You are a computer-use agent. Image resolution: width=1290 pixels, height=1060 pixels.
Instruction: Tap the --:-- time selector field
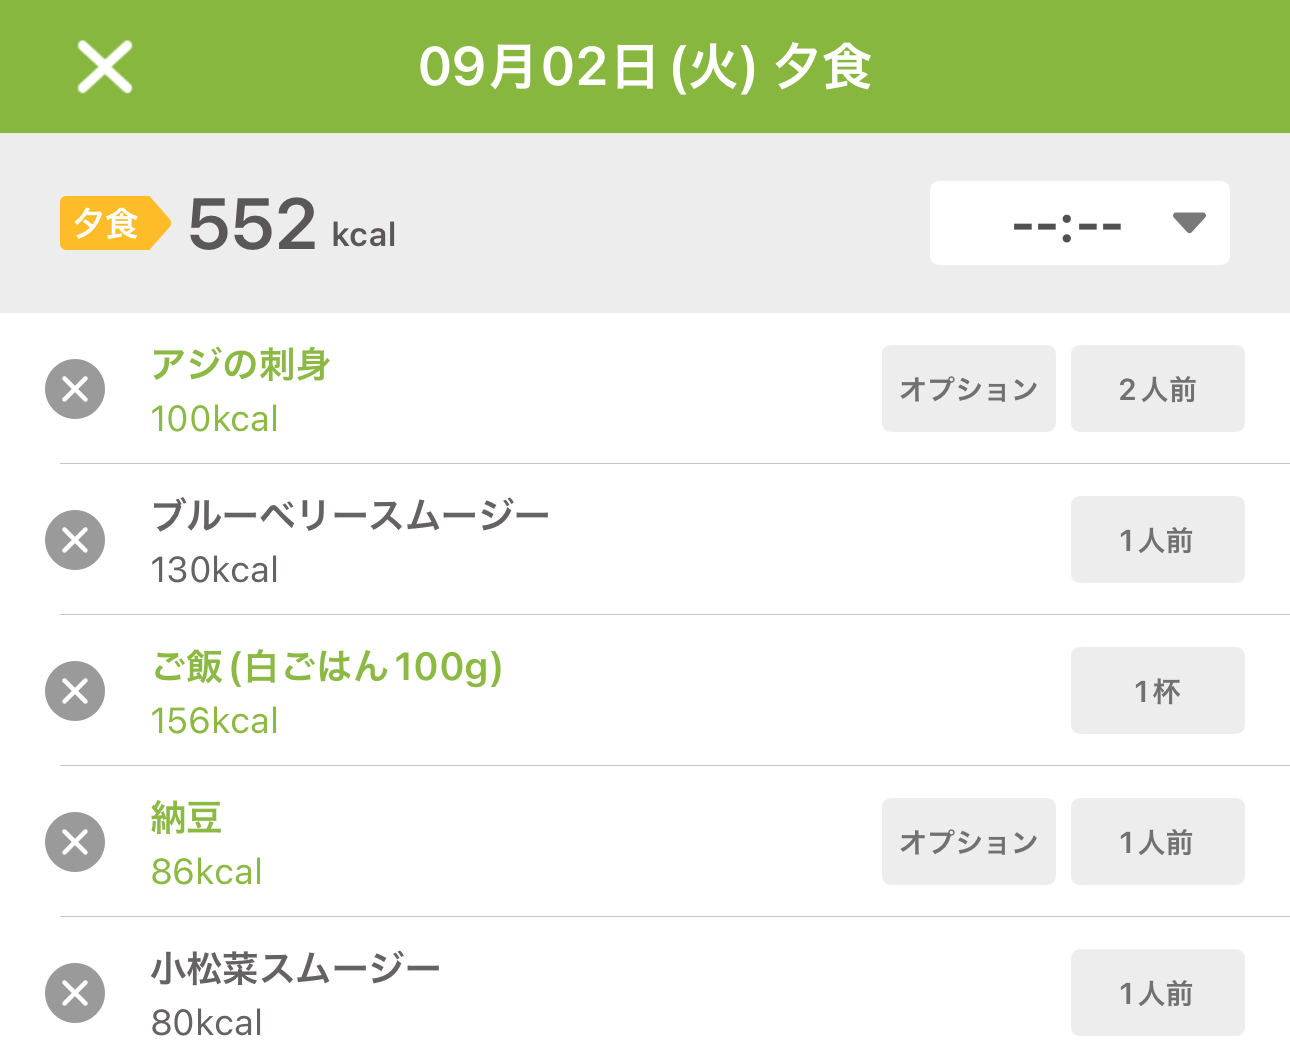[1080, 223]
